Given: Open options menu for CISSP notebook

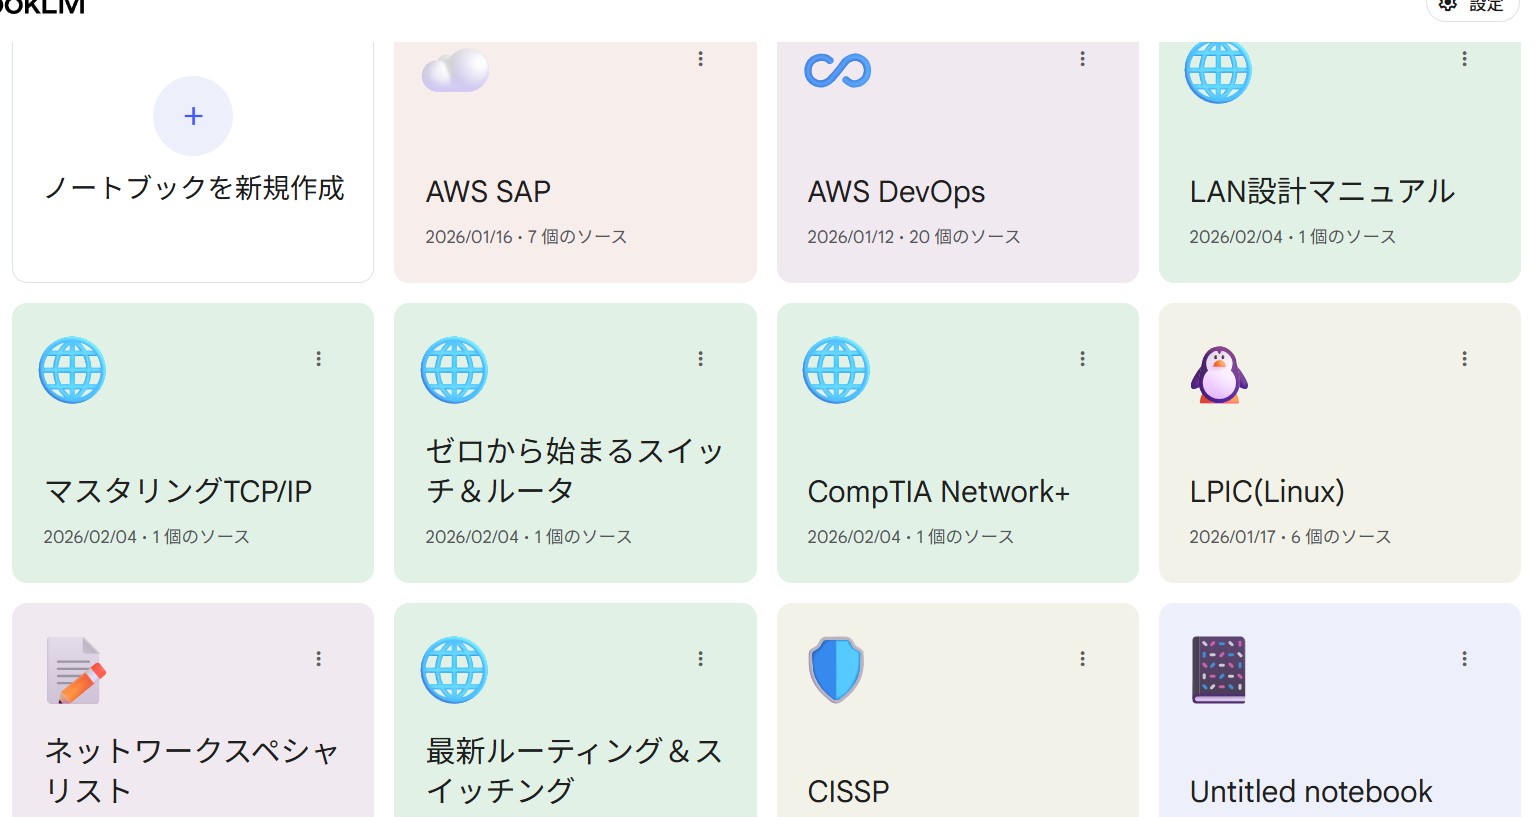Looking at the screenshot, I should pyautogui.click(x=1082, y=658).
